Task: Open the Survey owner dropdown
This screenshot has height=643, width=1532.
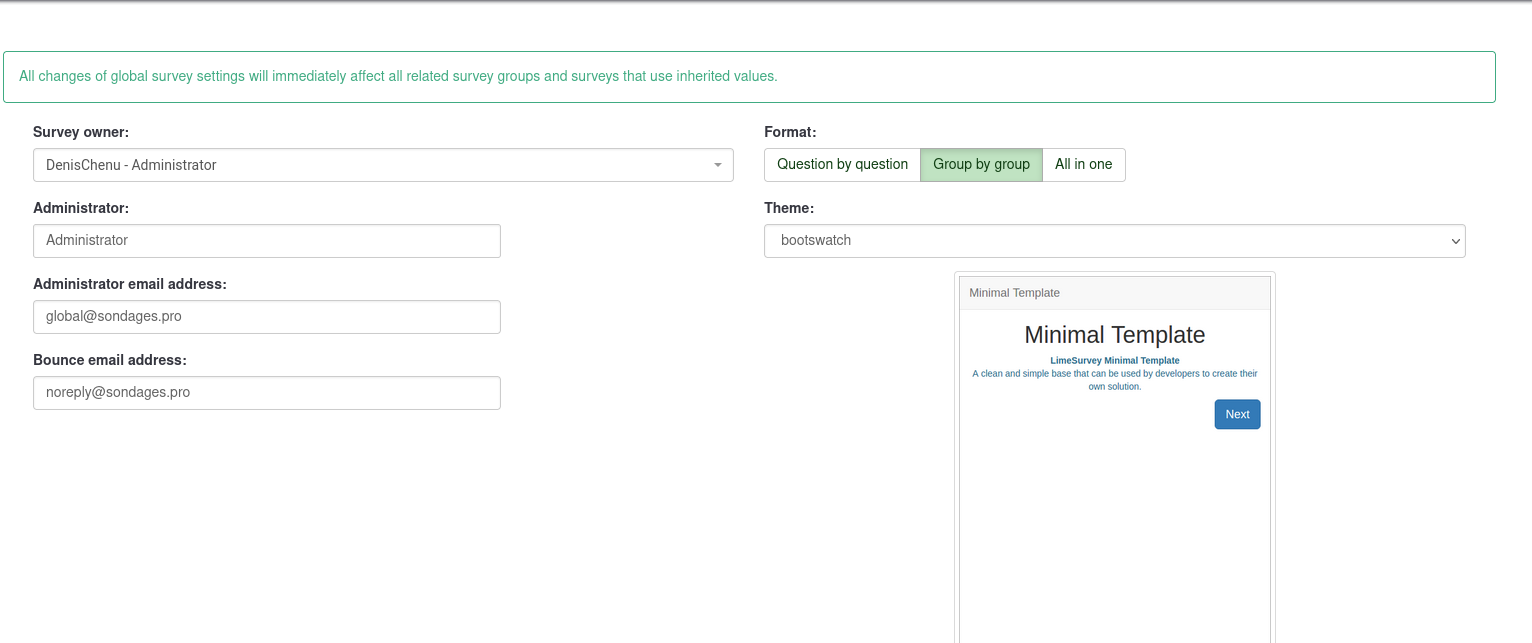Action: pyautogui.click(x=382, y=165)
